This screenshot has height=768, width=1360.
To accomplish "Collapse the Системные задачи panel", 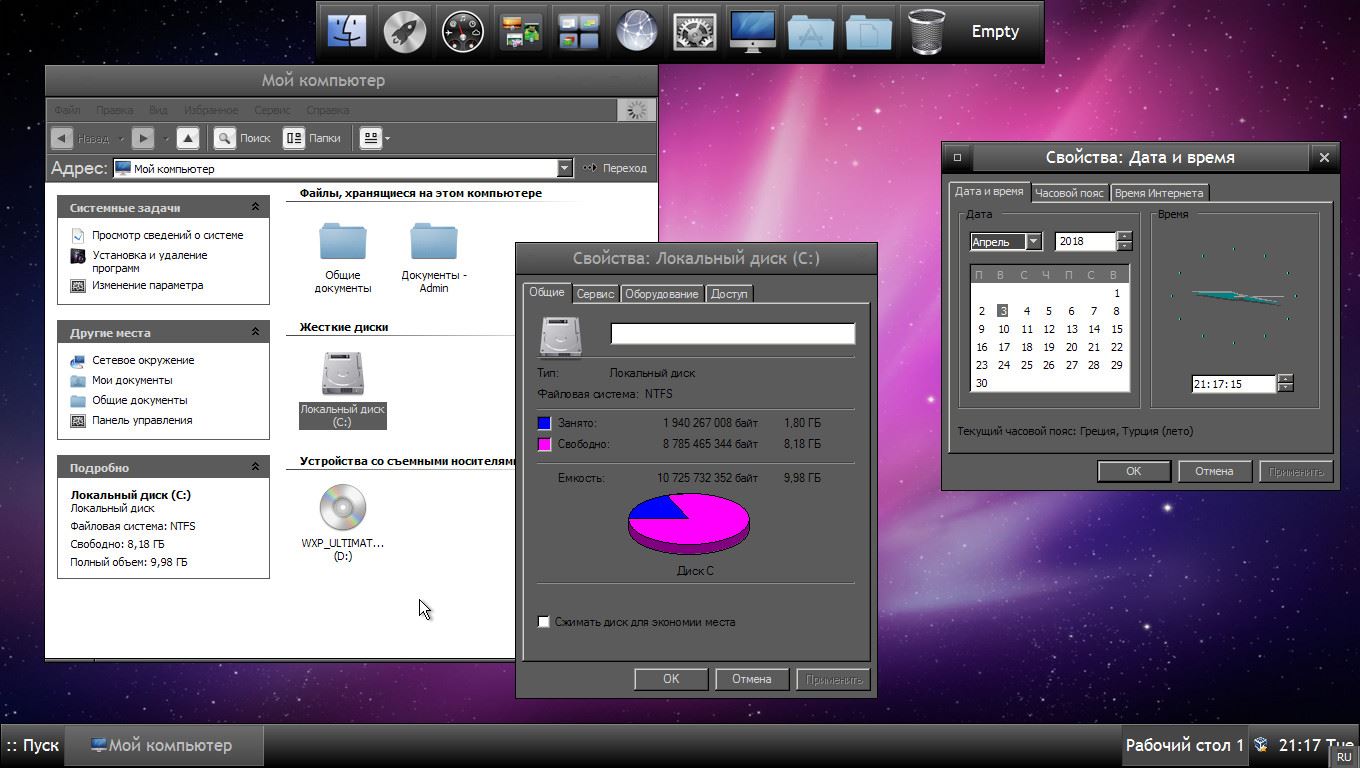I will click(255, 207).
